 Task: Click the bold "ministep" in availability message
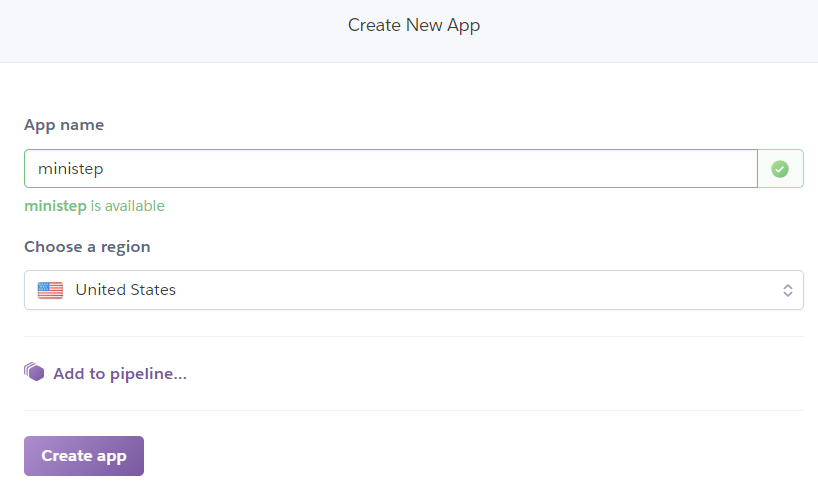point(55,206)
